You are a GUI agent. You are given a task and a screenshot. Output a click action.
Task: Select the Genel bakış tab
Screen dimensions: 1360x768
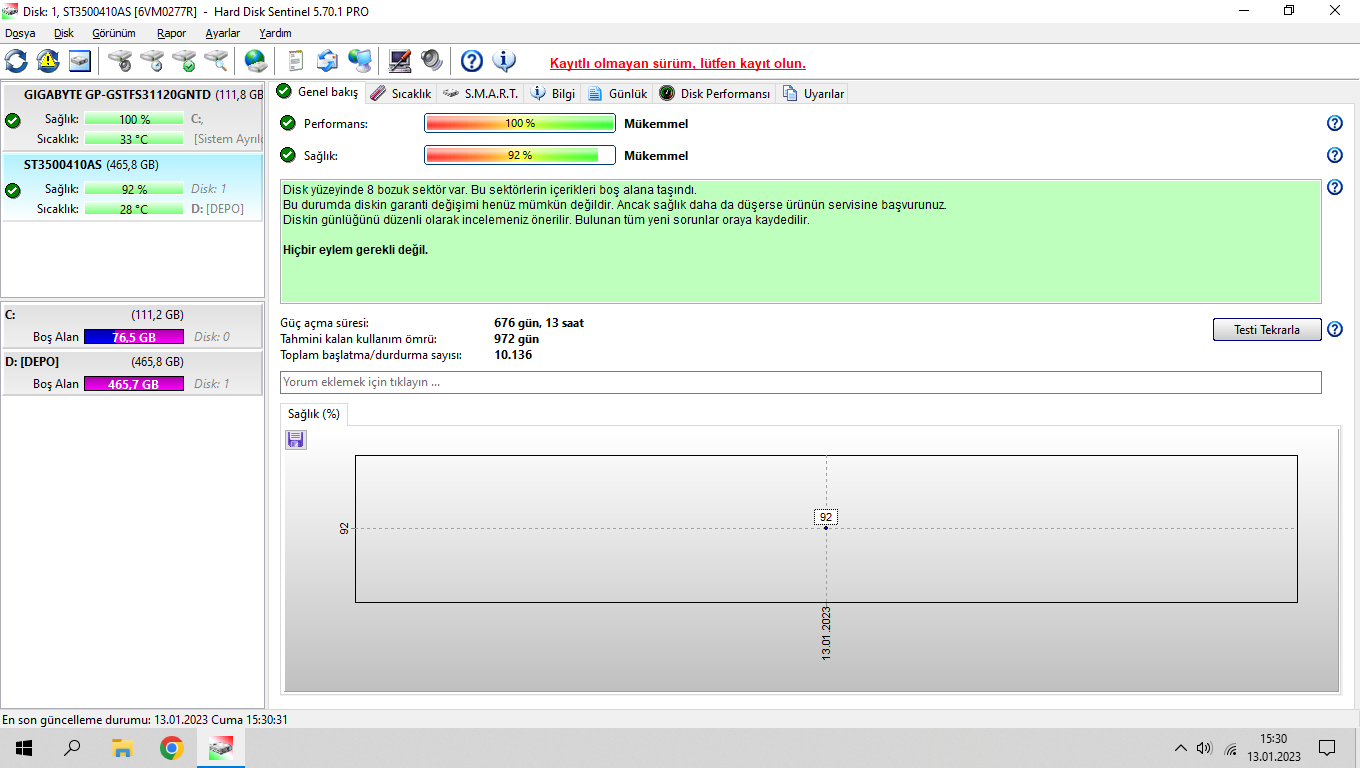tap(317, 92)
